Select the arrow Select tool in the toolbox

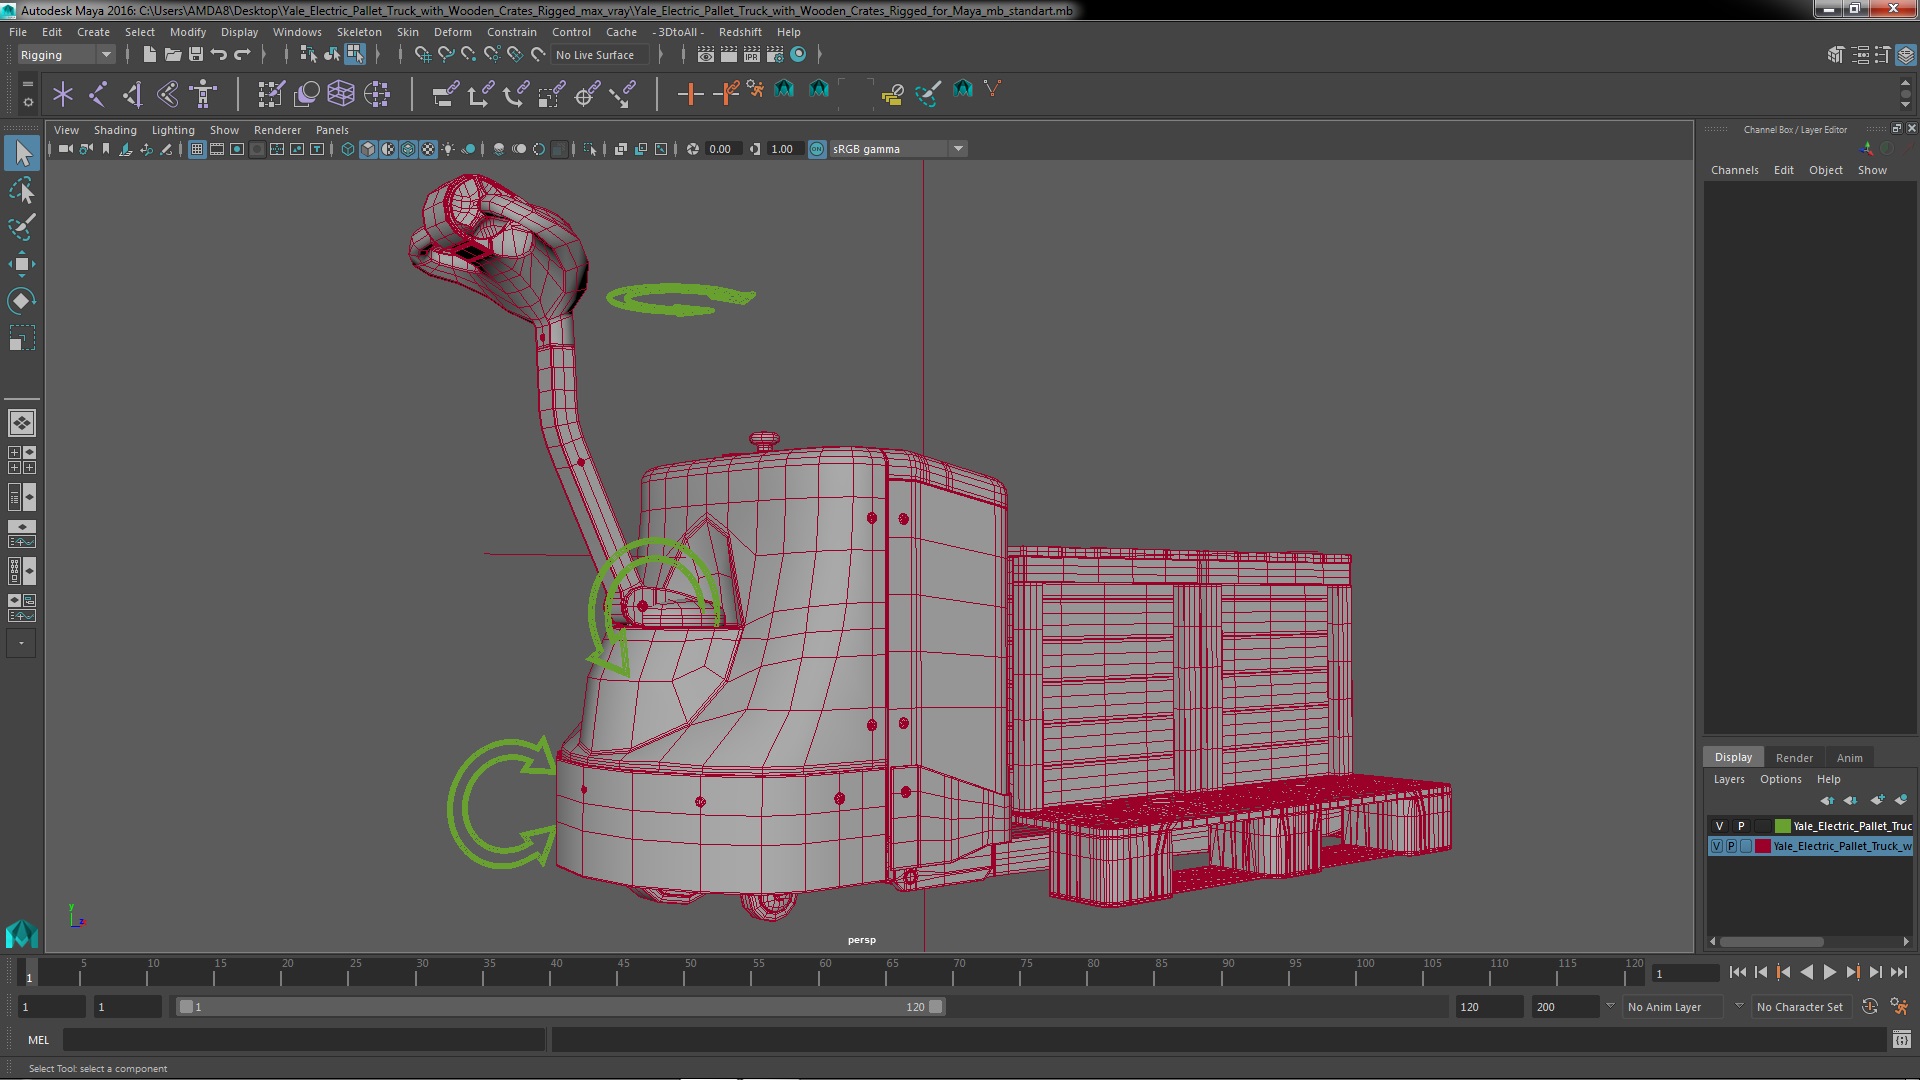22,153
